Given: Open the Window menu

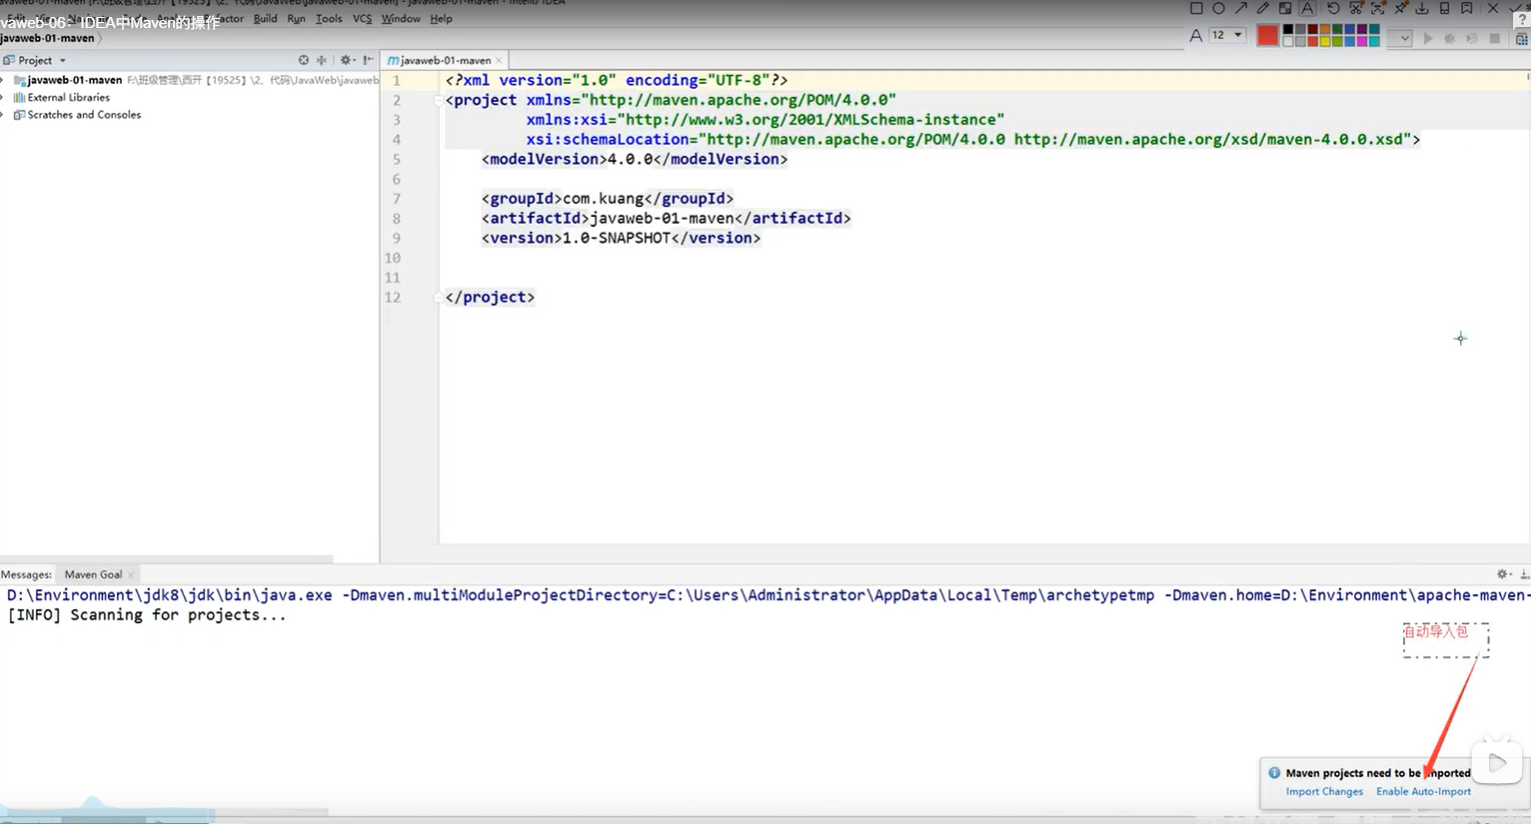Looking at the screenshot, I should [x=401, y=18].
